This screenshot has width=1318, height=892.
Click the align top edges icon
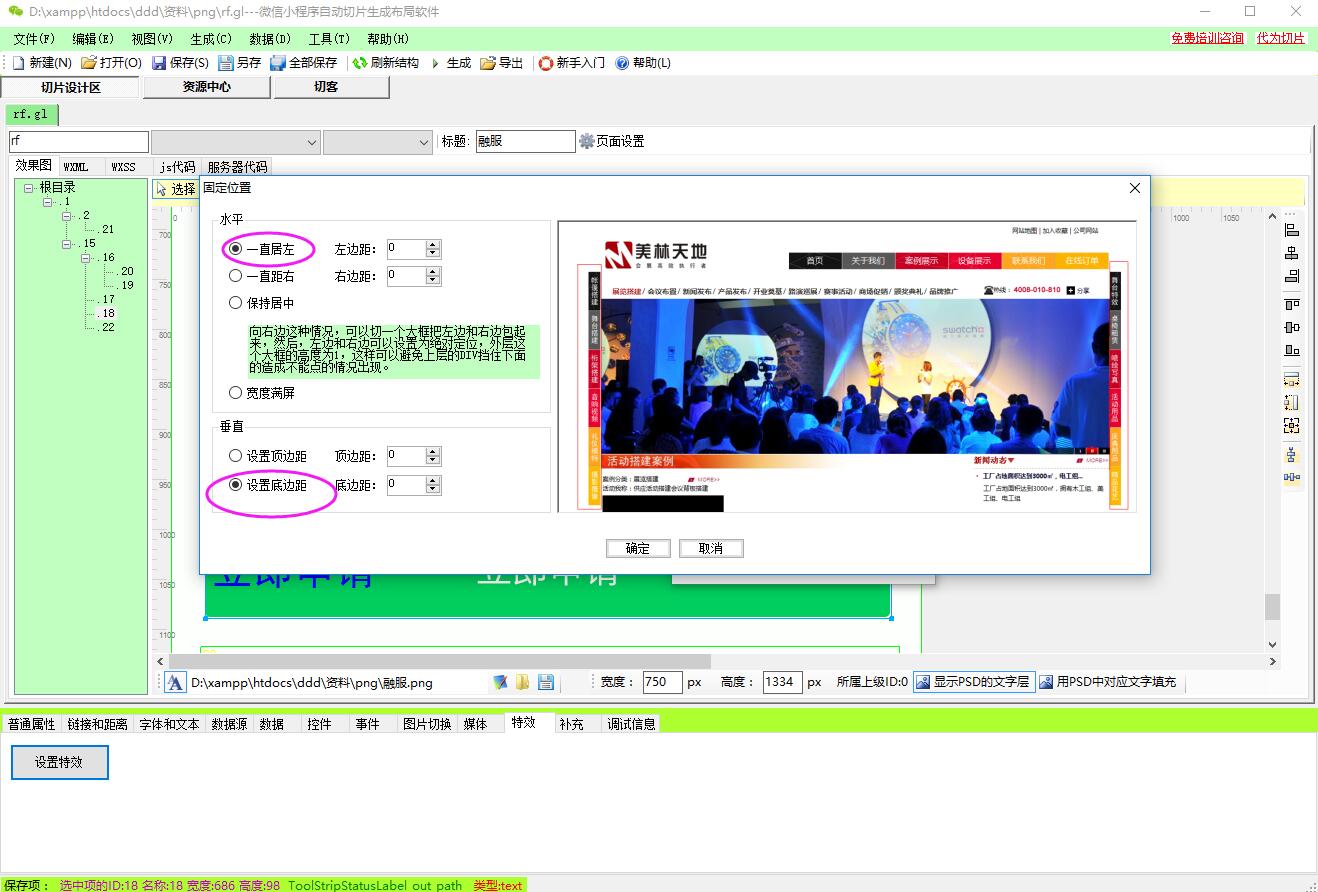pos(1292,304)
